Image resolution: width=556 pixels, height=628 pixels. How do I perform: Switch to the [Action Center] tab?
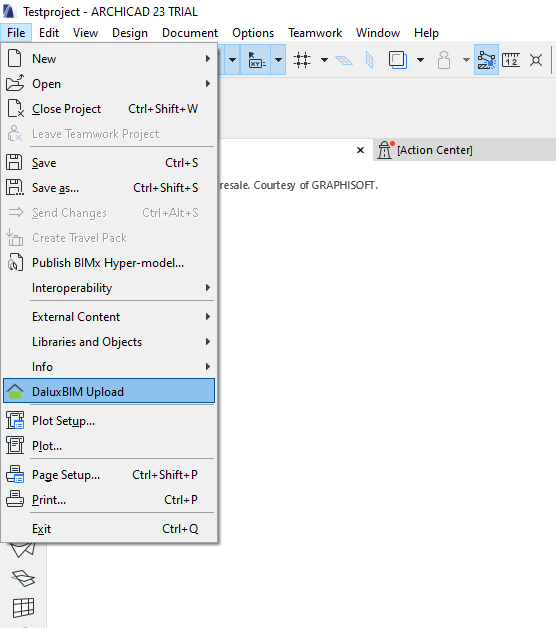pos(465,150)
